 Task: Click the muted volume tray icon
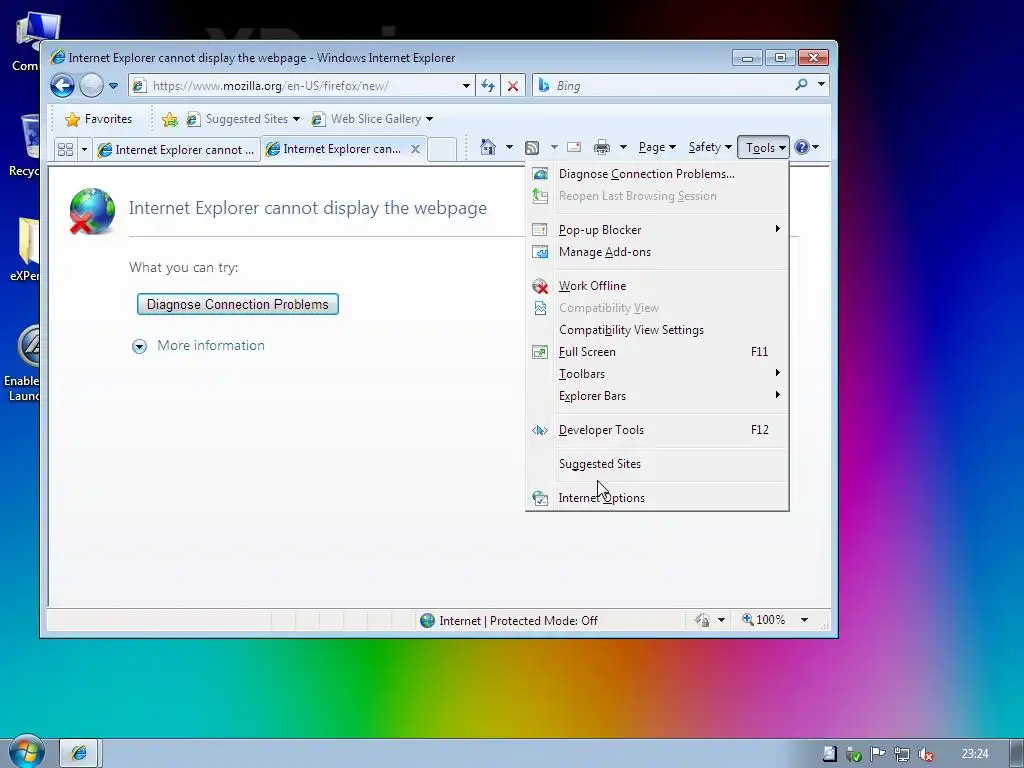[925, 754]
